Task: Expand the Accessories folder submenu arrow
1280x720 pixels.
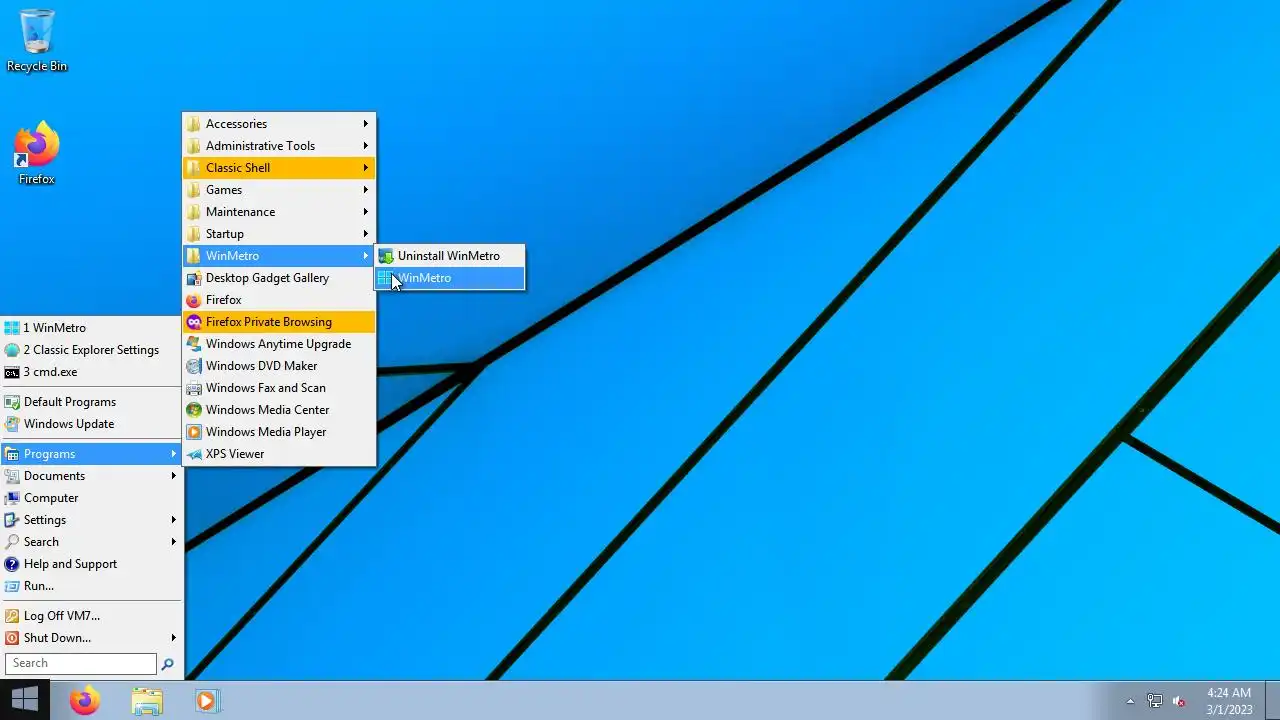Action: point(366,124)
